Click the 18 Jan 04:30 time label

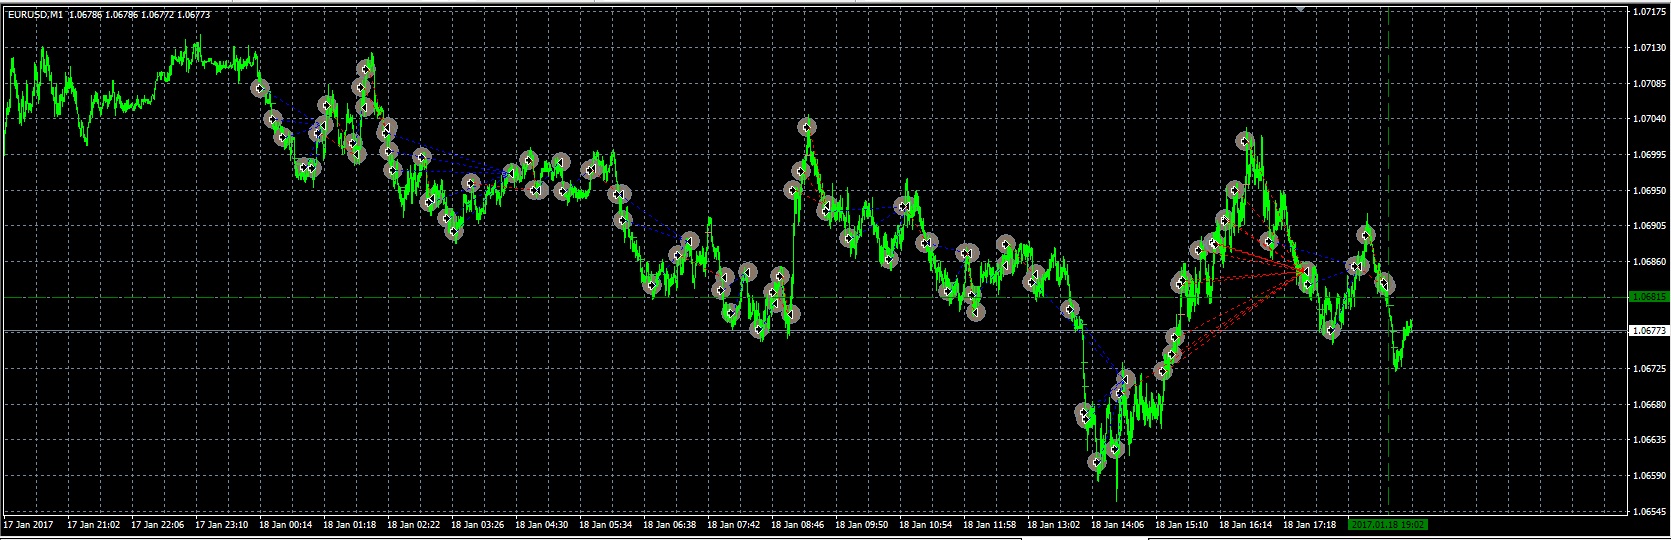tap(542, 524)
